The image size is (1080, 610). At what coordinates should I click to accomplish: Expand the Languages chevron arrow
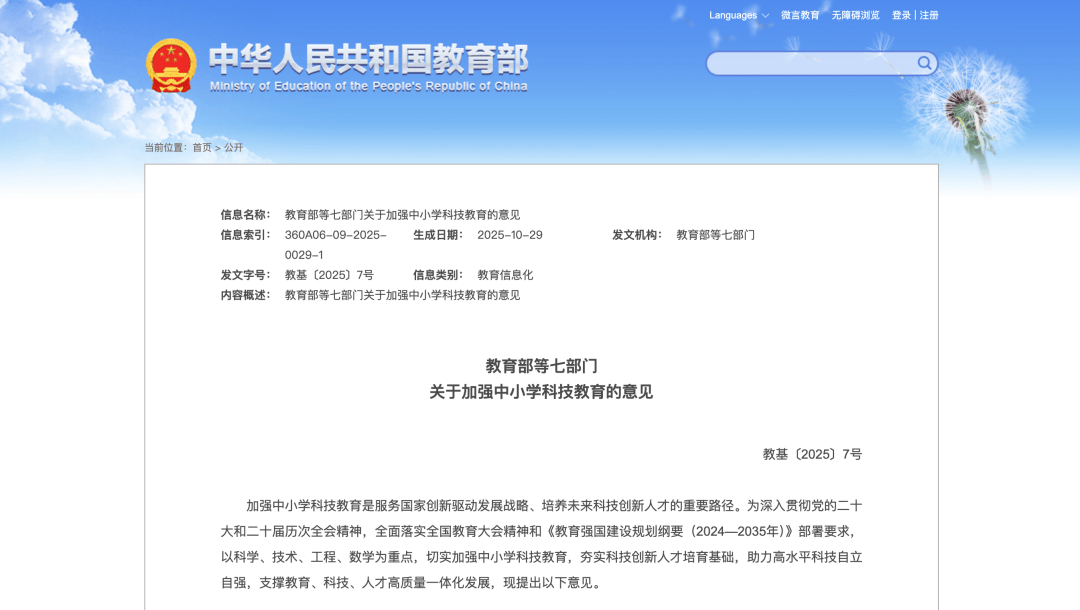click(x=765, y=16)
